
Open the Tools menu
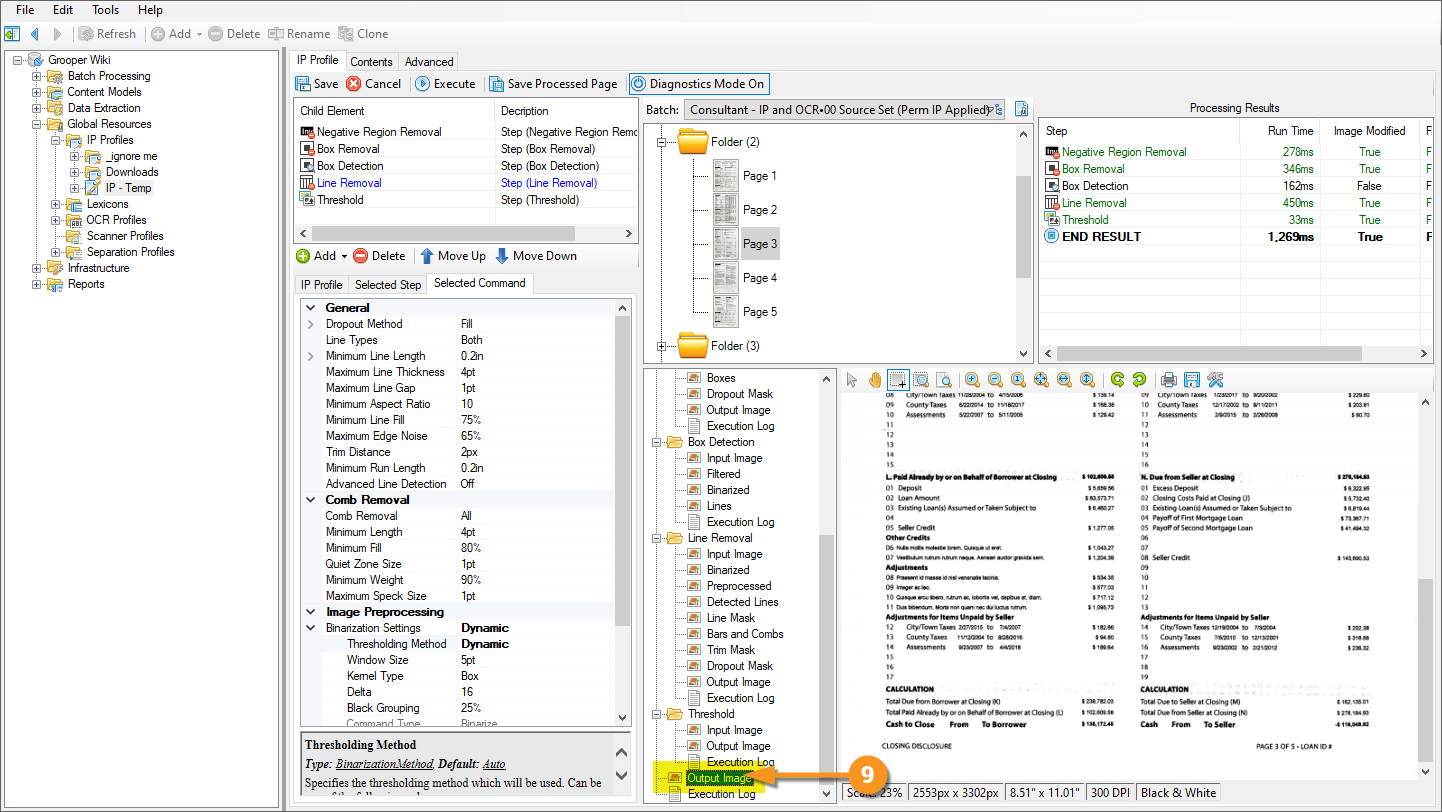[105, 10]
